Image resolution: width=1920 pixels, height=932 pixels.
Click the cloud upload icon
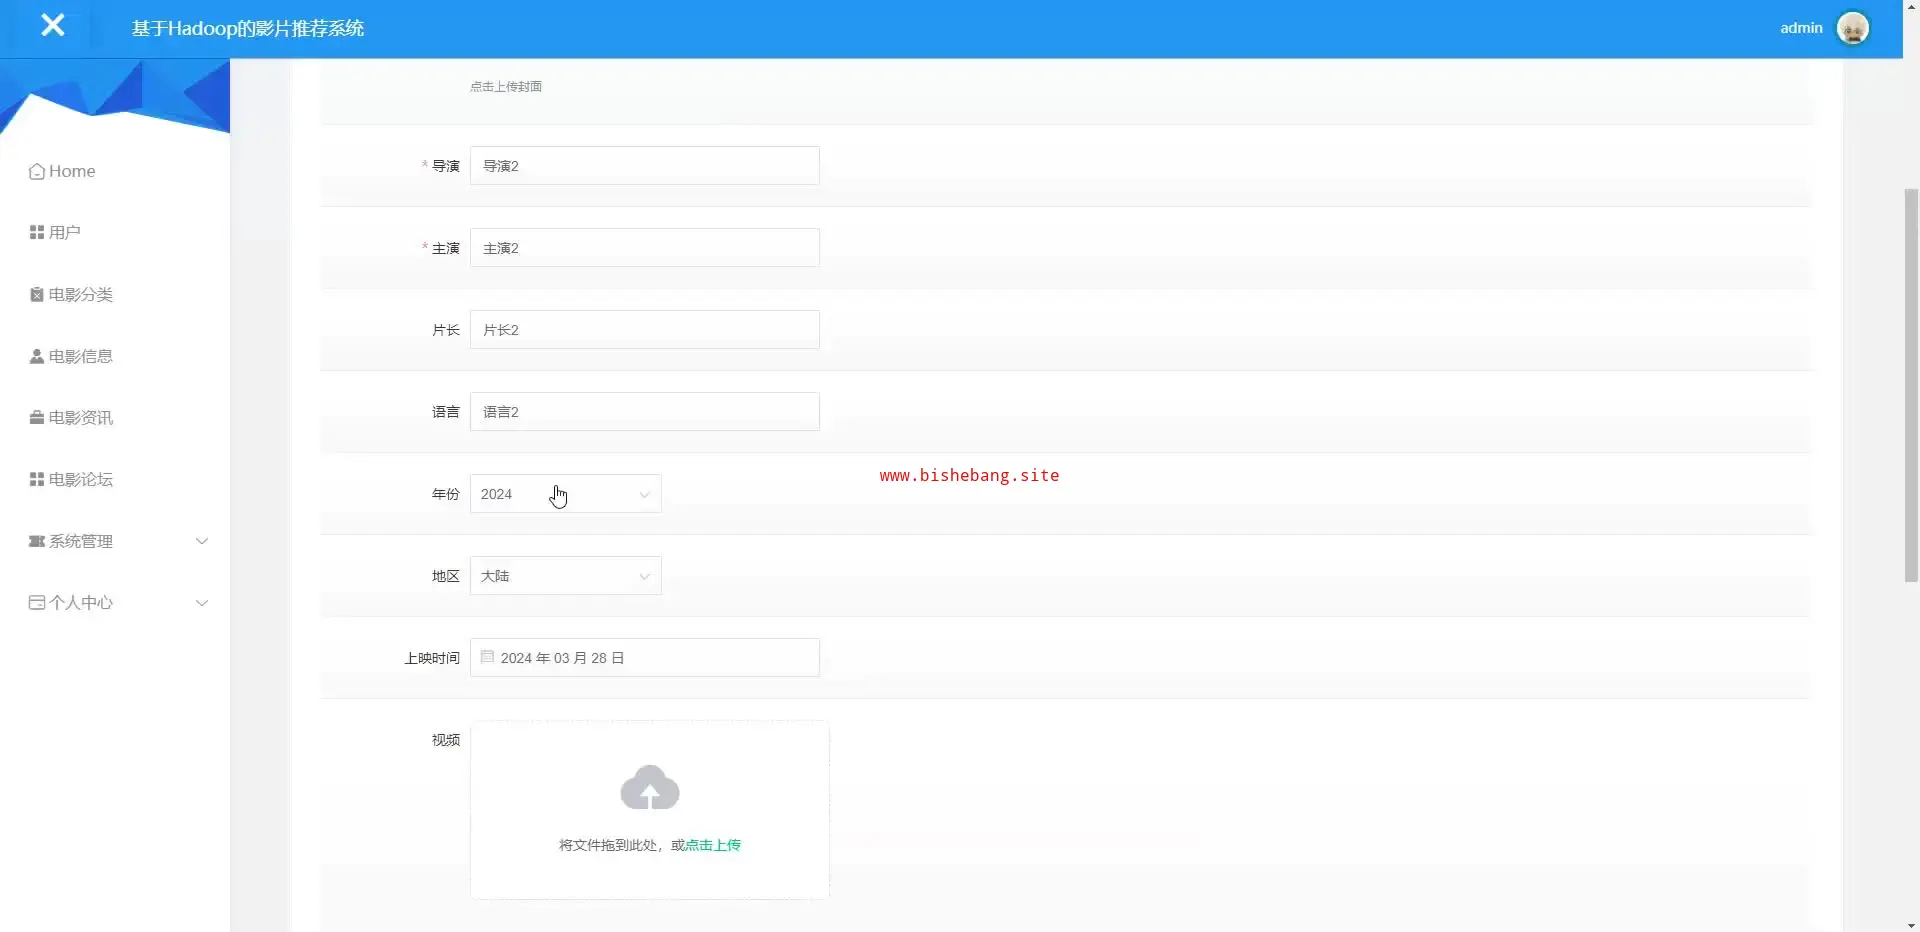(x=650, y=788)
